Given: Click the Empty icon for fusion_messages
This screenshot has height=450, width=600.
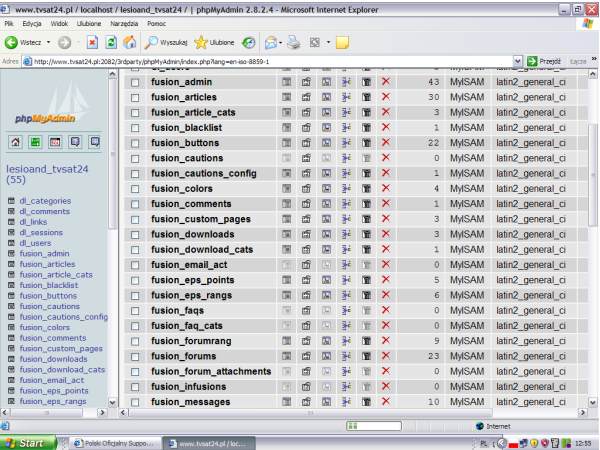Looking at the screenshot, I should coord(366,402).
